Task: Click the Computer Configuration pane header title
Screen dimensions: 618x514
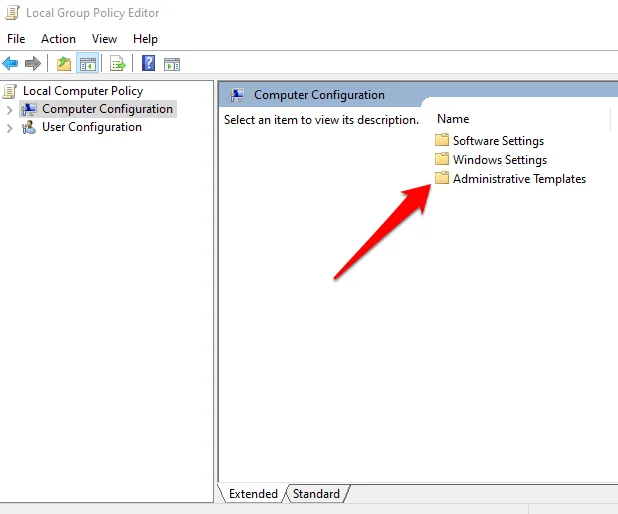Action: 319,95
